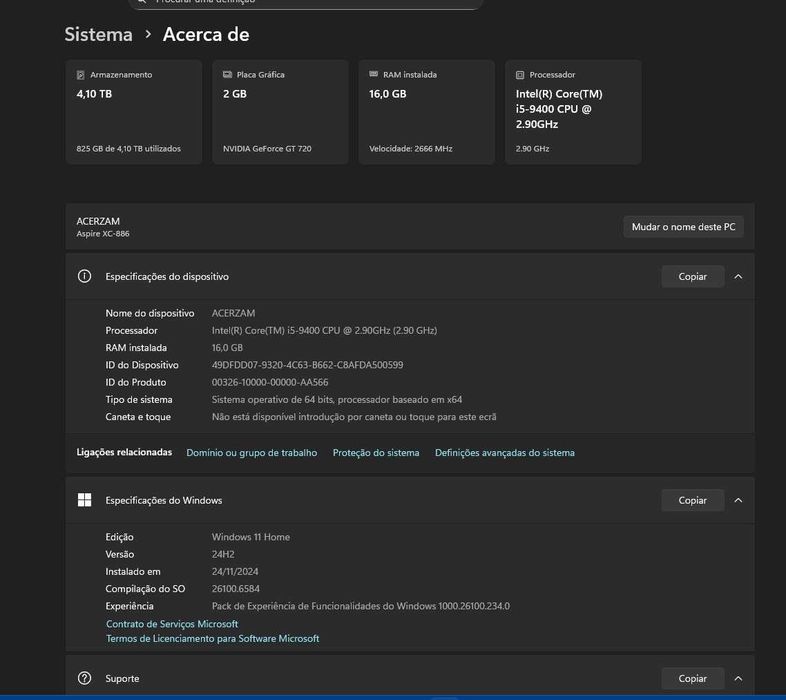The image size is (786, 700).
Task: Select the RAM instalada value in device specs
Action: click(x=227, y=347)
